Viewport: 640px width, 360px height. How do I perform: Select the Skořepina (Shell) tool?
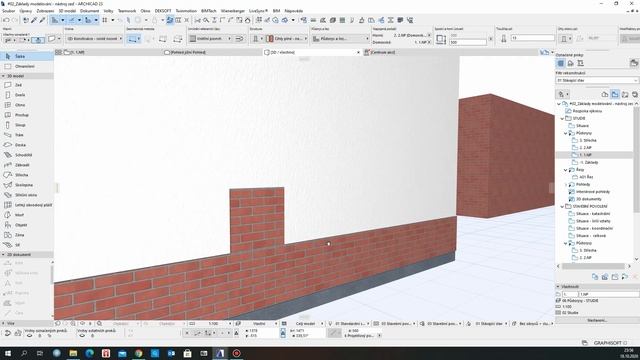[27, 185]
